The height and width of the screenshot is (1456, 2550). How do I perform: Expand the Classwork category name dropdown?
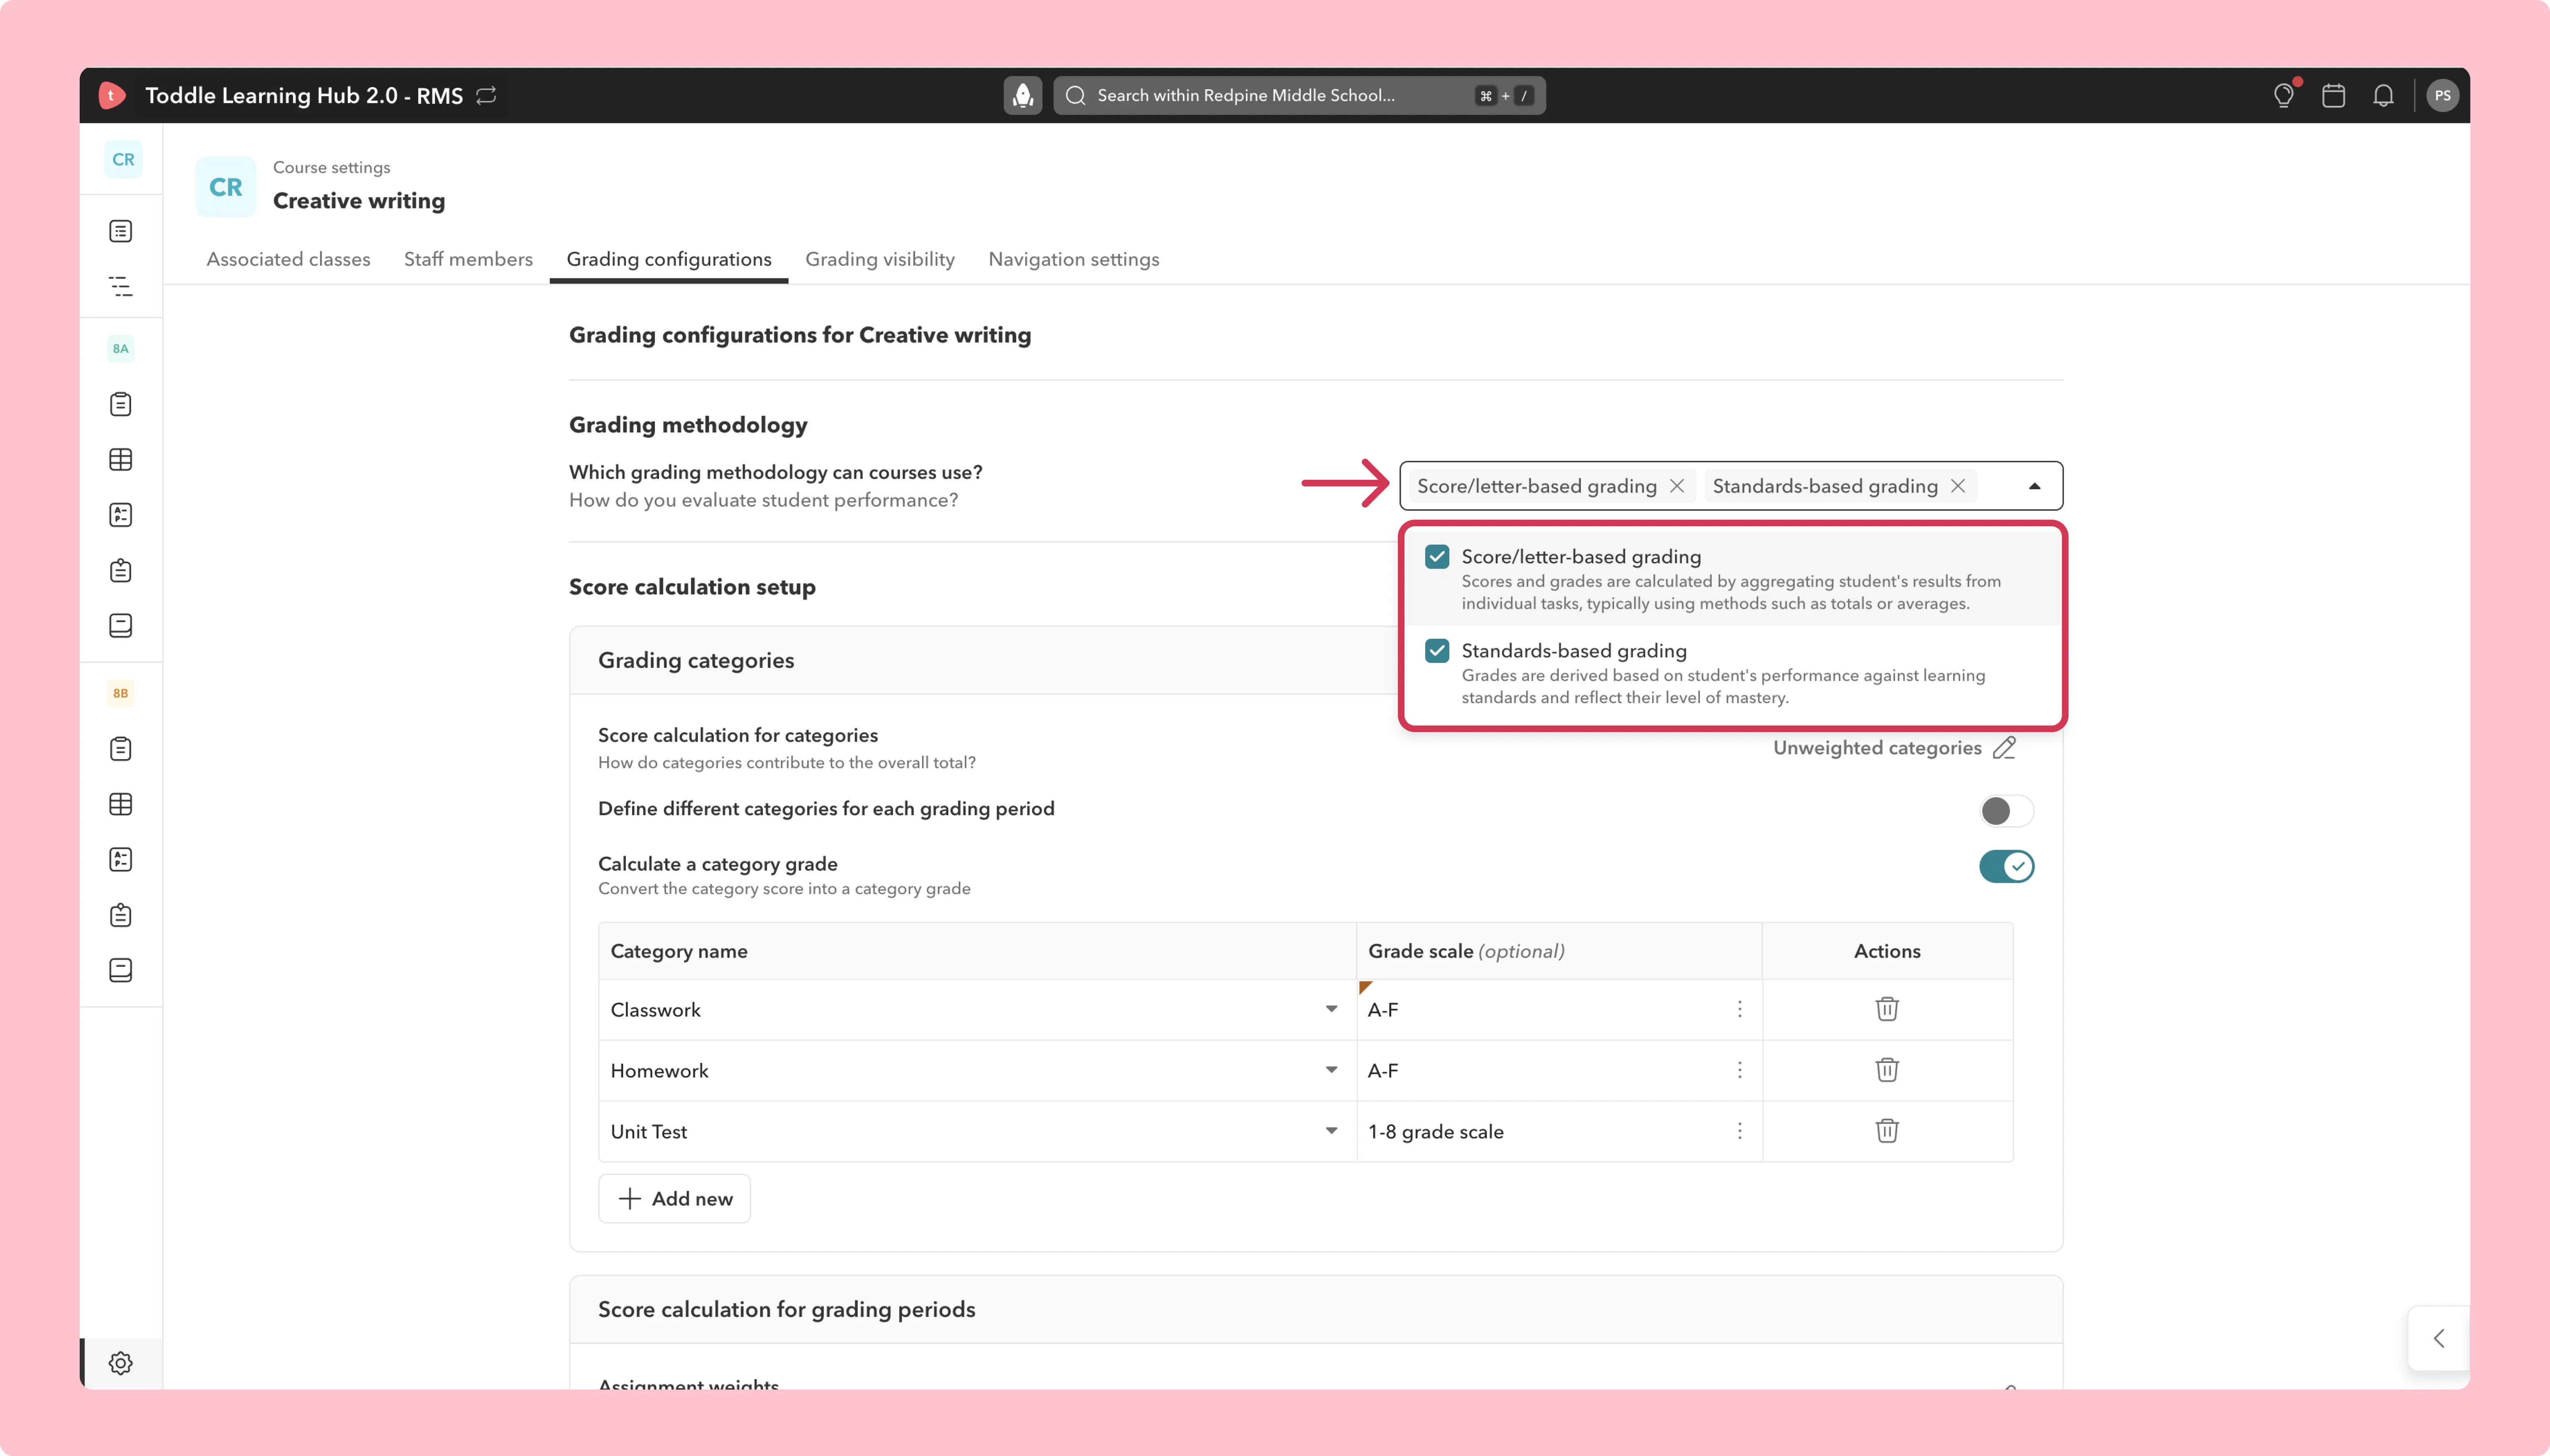1331,1009
